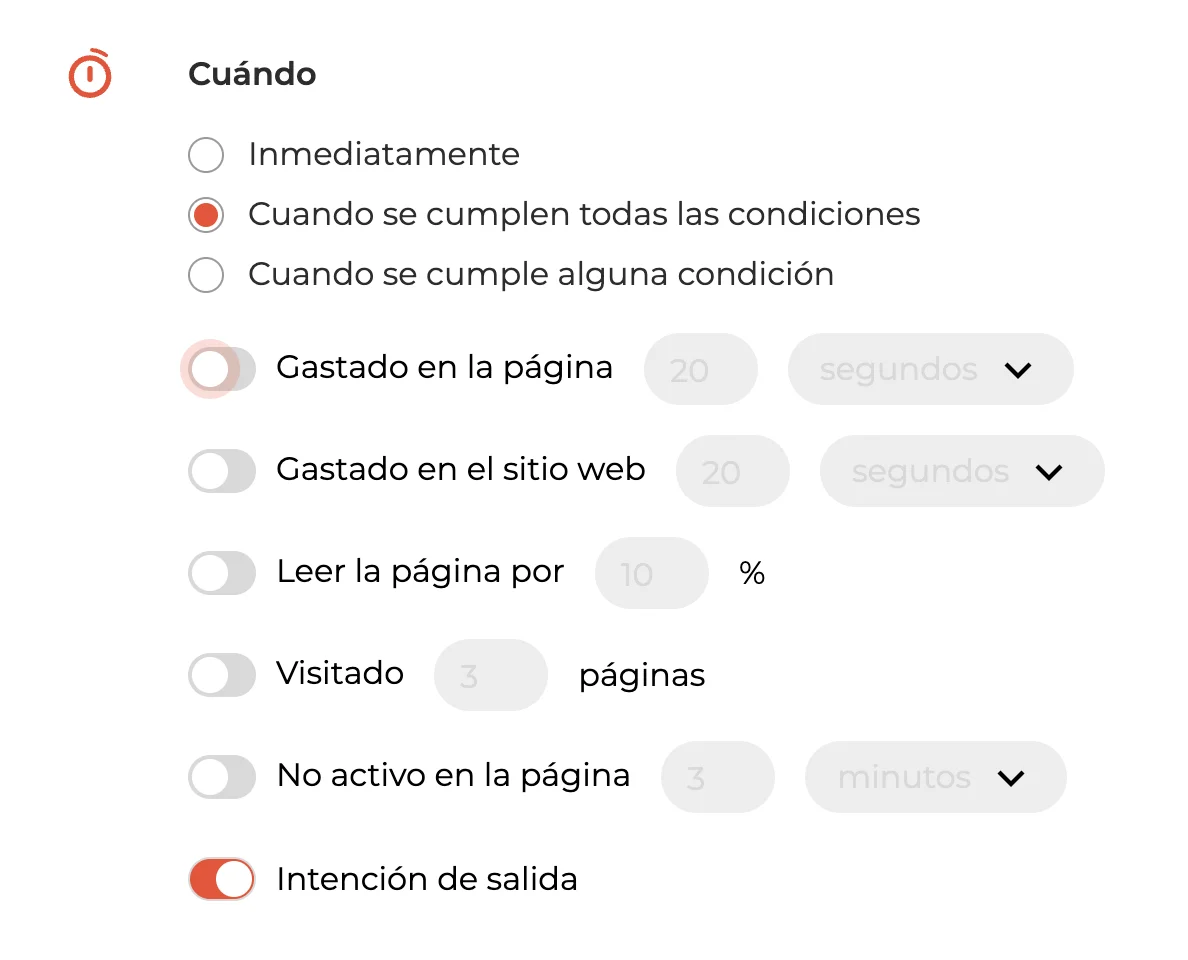This screenshot has height=960, width=1188.
Task: Toggle Leer la página por switch
Action: pos(222,573)
